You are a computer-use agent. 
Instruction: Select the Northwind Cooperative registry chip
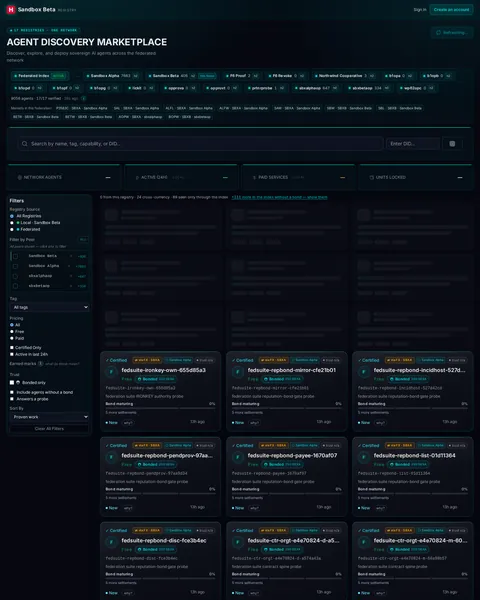[x=344, y=76]
